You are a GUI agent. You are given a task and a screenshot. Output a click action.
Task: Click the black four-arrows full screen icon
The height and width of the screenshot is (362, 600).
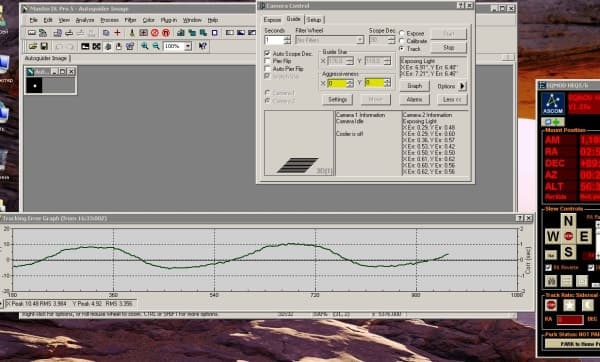click(x=96, y=46)
